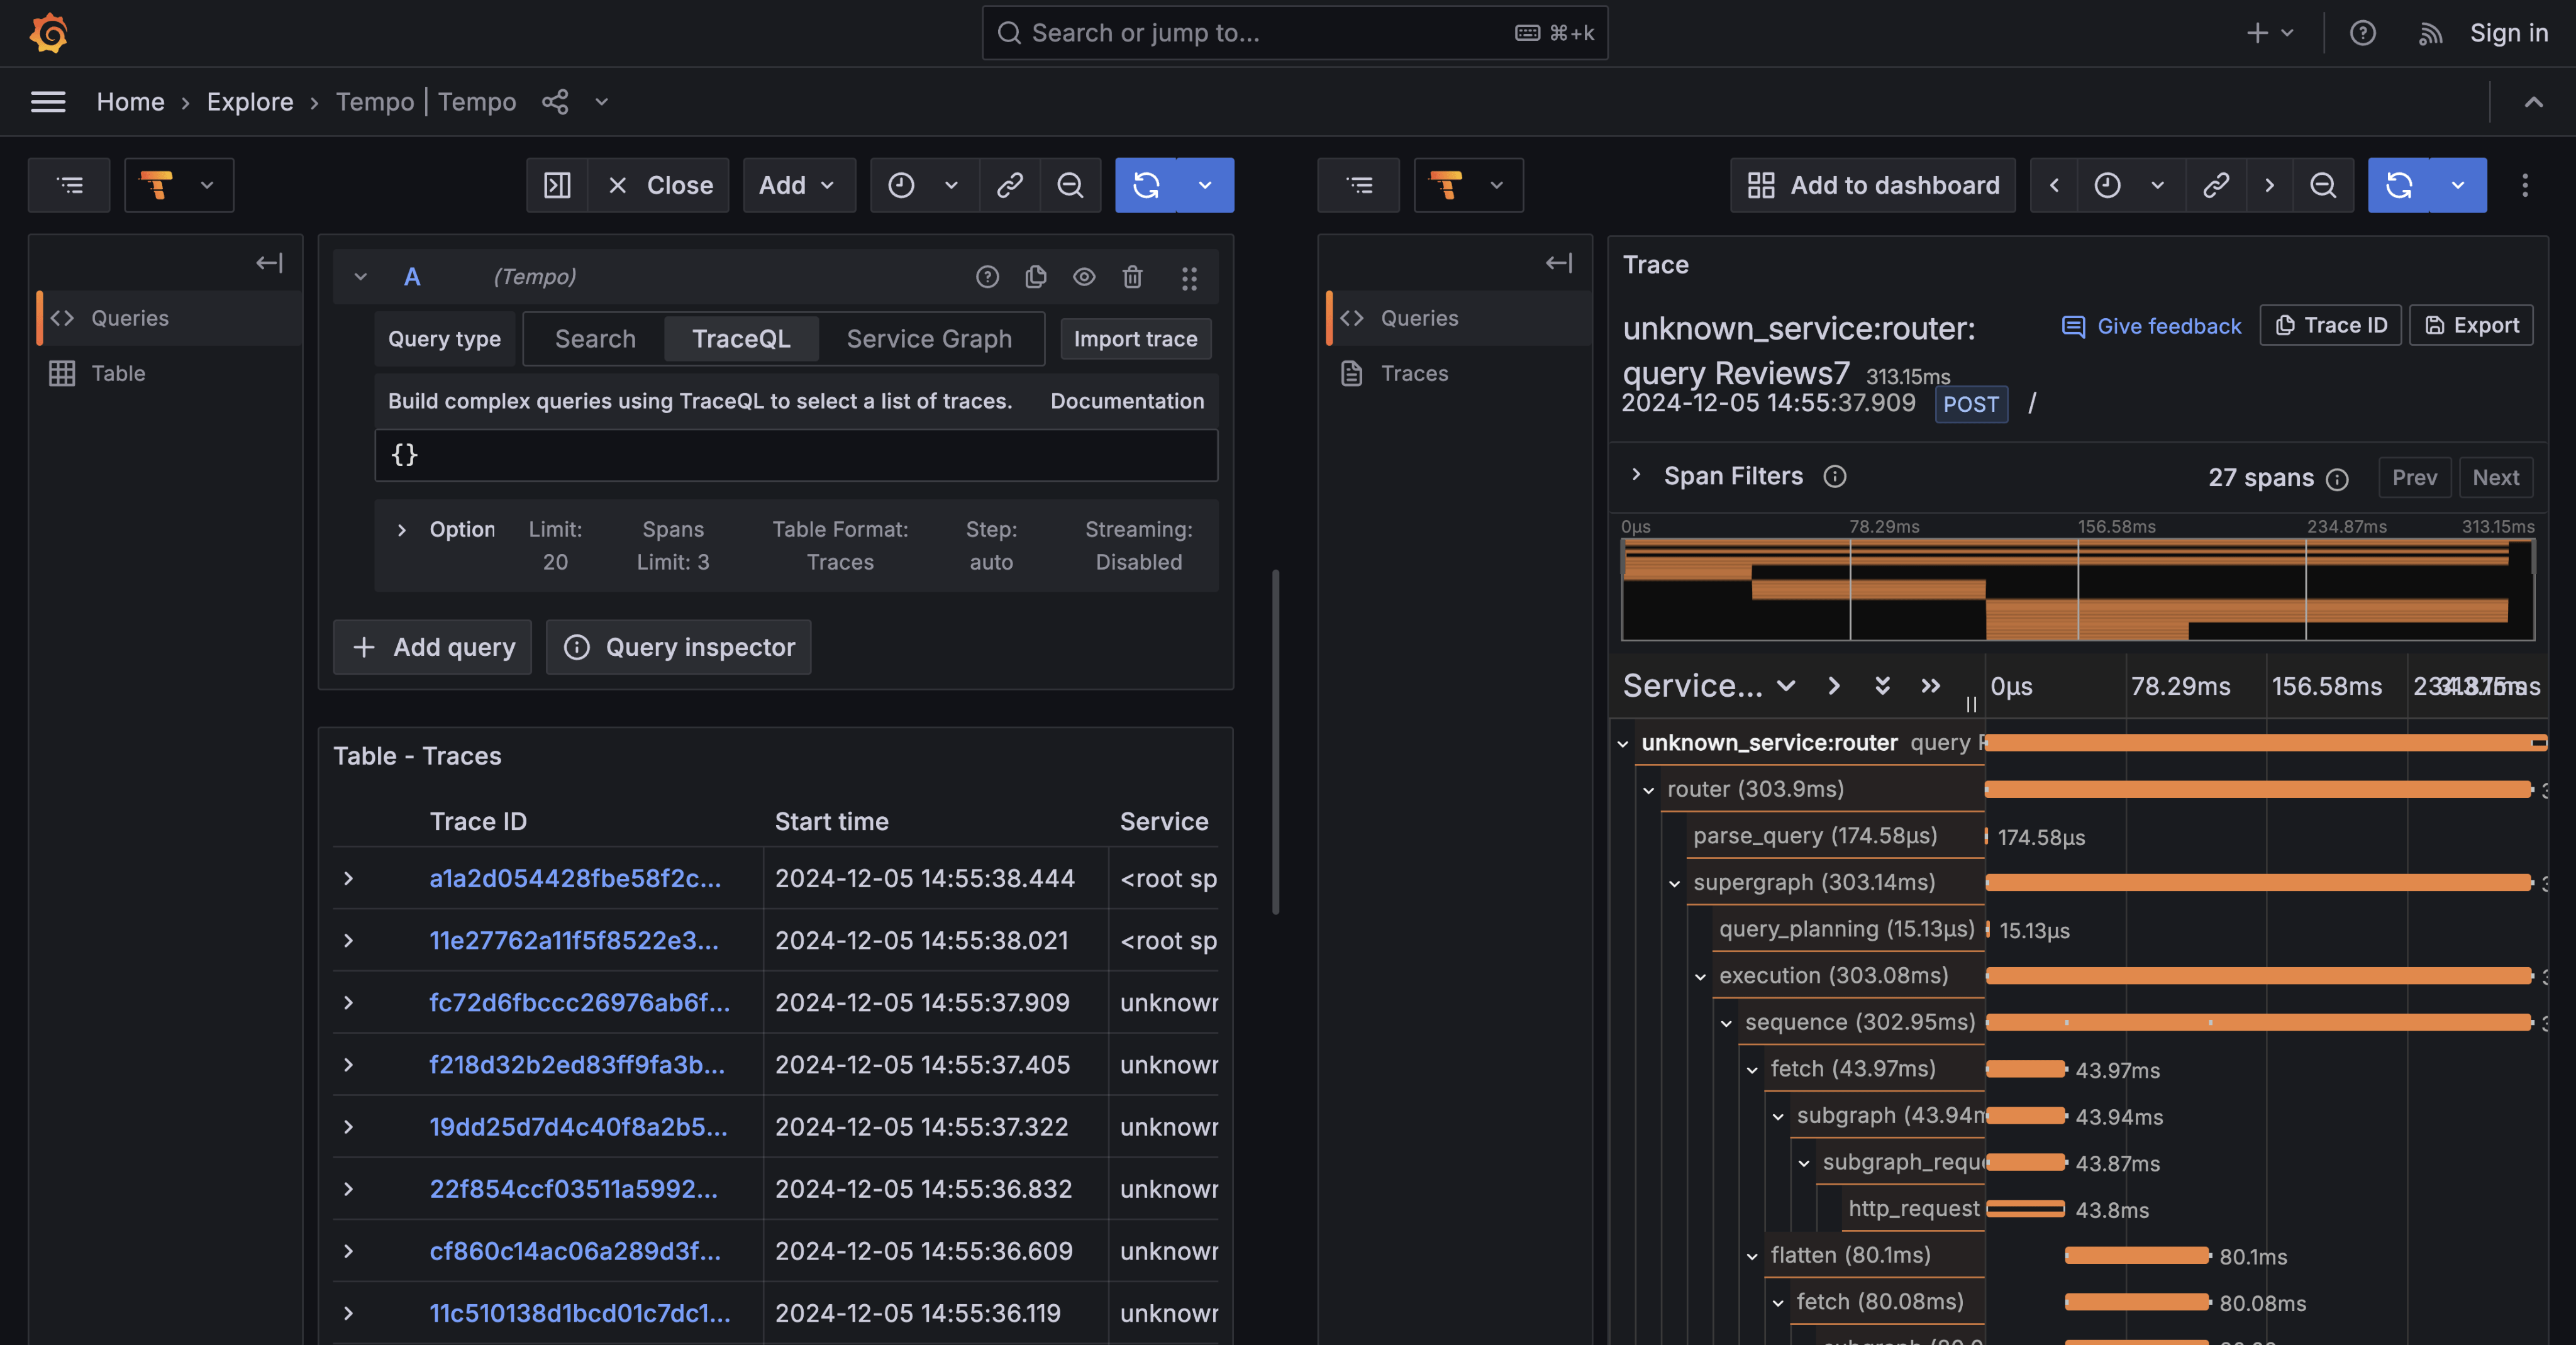The width and height of the screenshot is (2576, 1345).
Task: Open the Add dropdown menu
Action: coord(798,185)
